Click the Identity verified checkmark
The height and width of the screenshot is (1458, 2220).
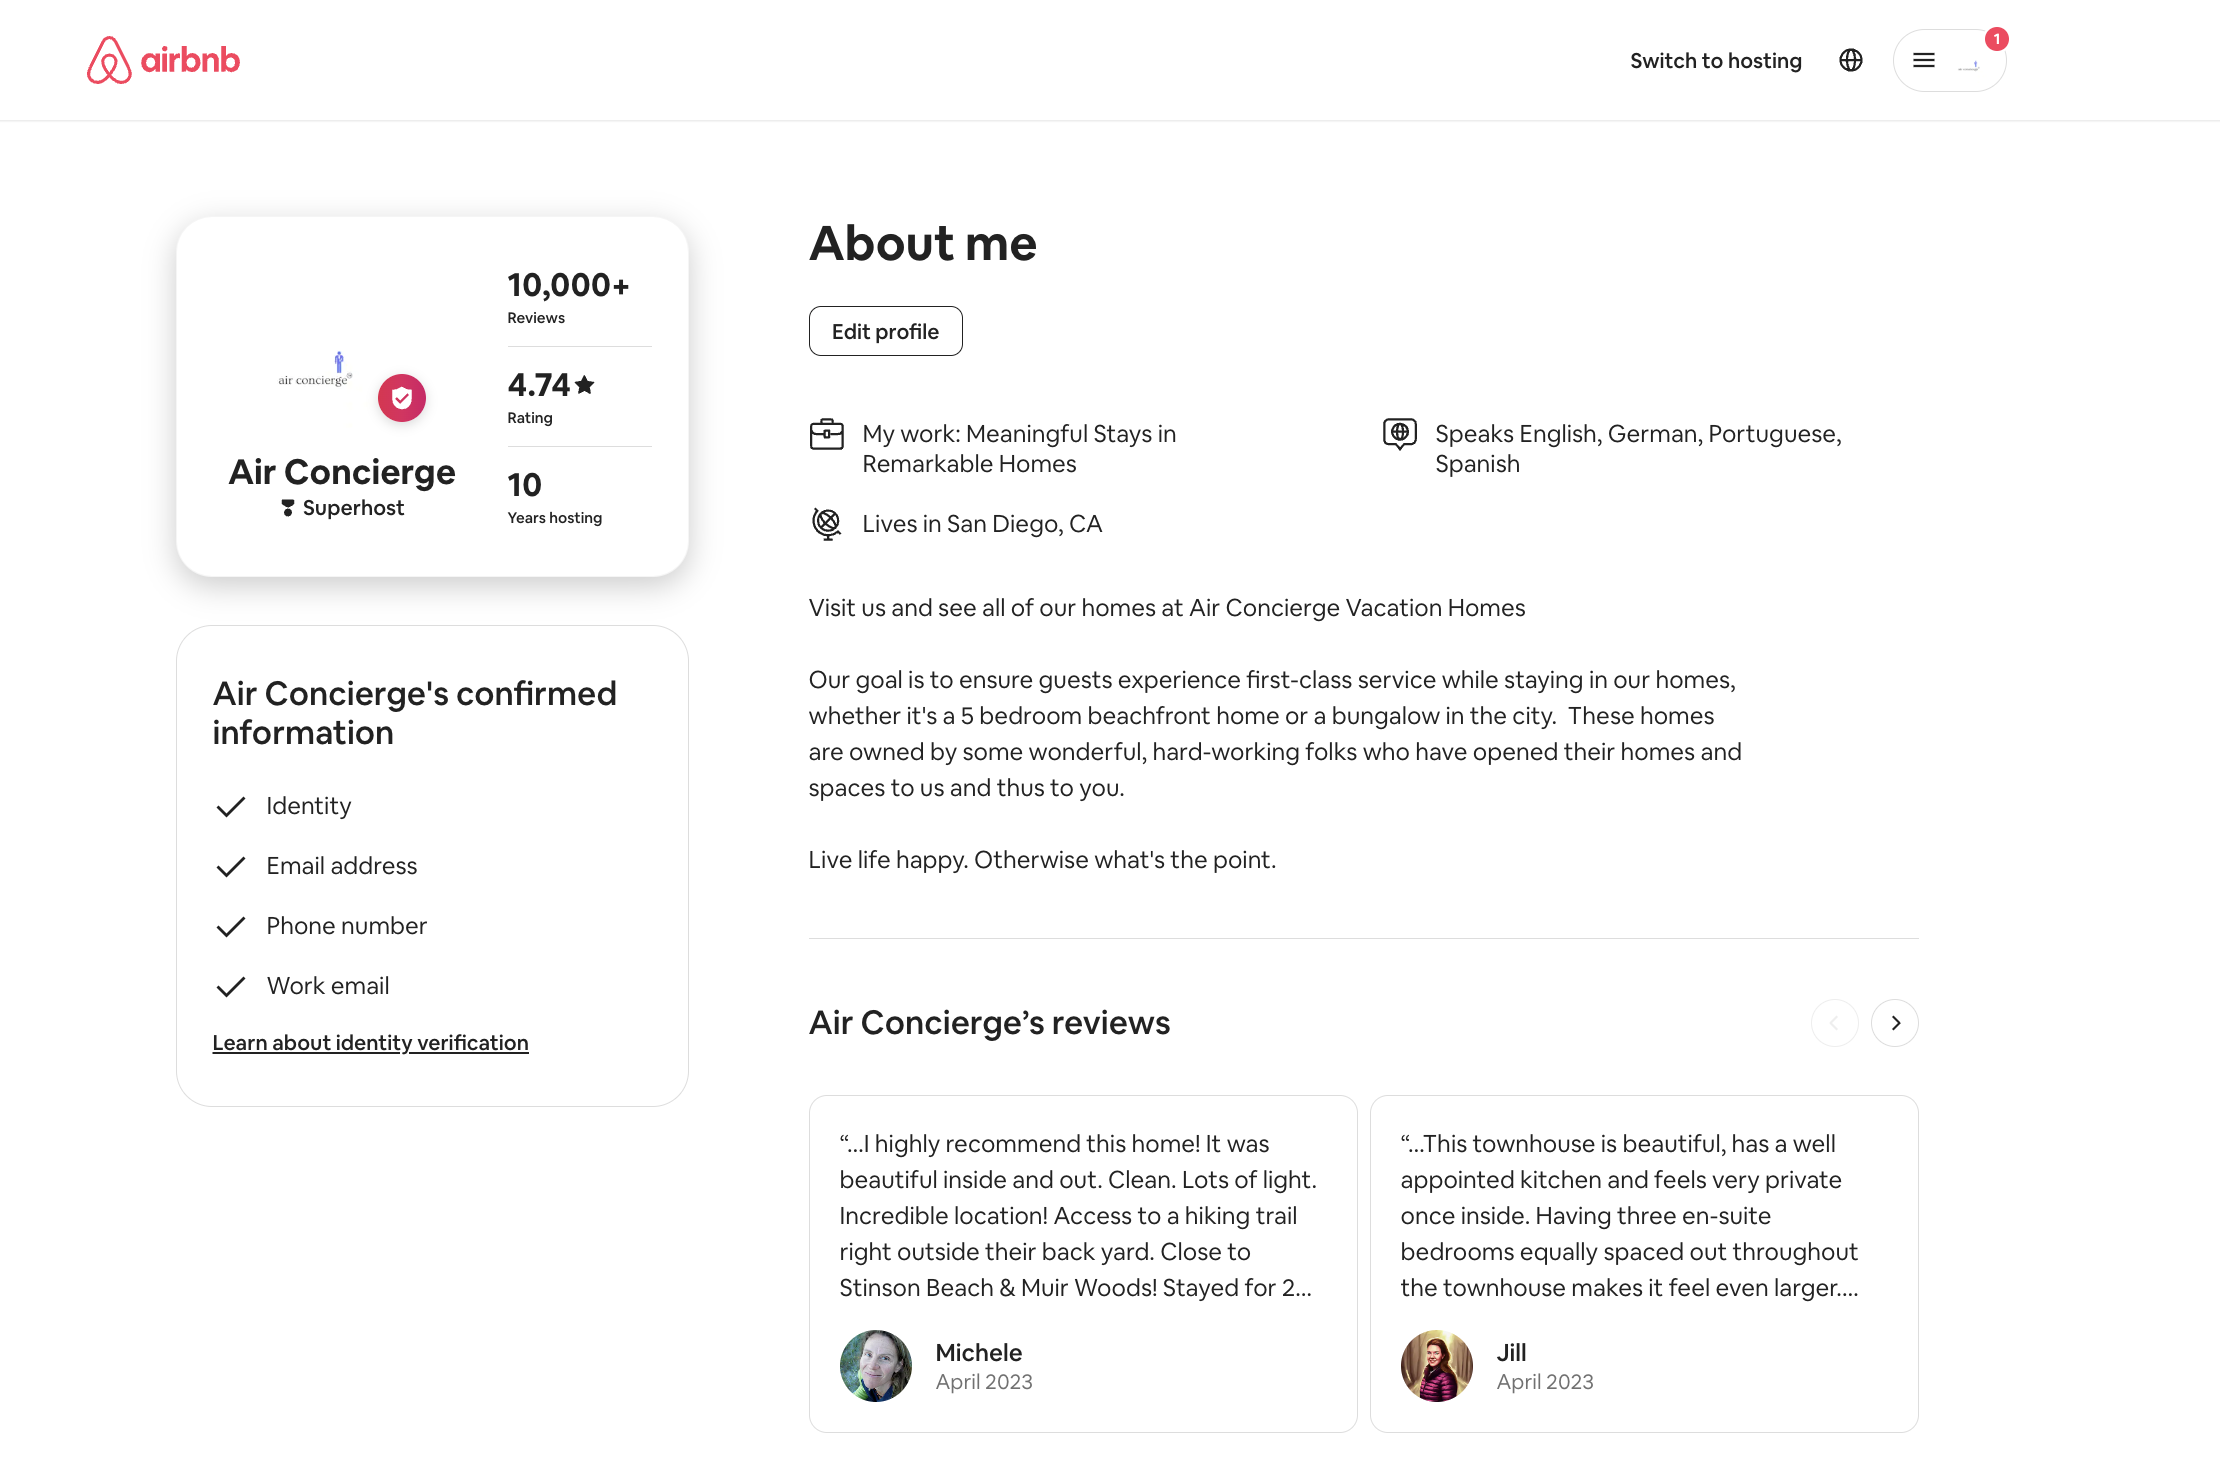tap(231, 806)
